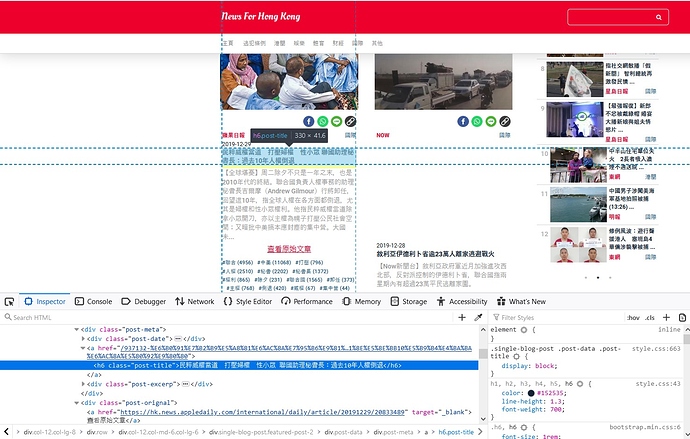Create a new node in the markup view

click(x=462, y=317)
